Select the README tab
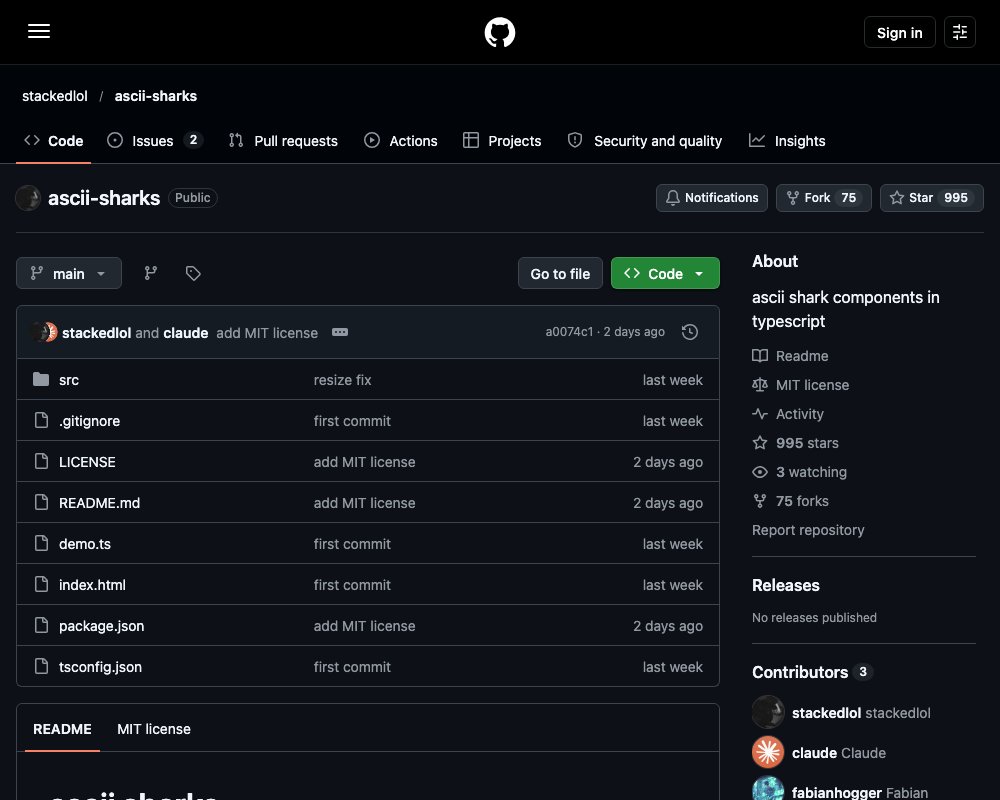 tap(62, 729)
